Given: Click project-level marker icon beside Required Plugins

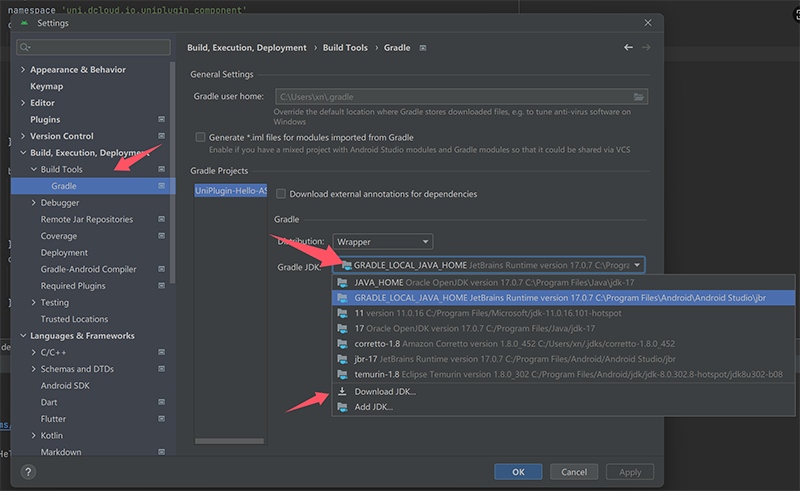Looking at the screenshot, I should (x=161, y=286).
